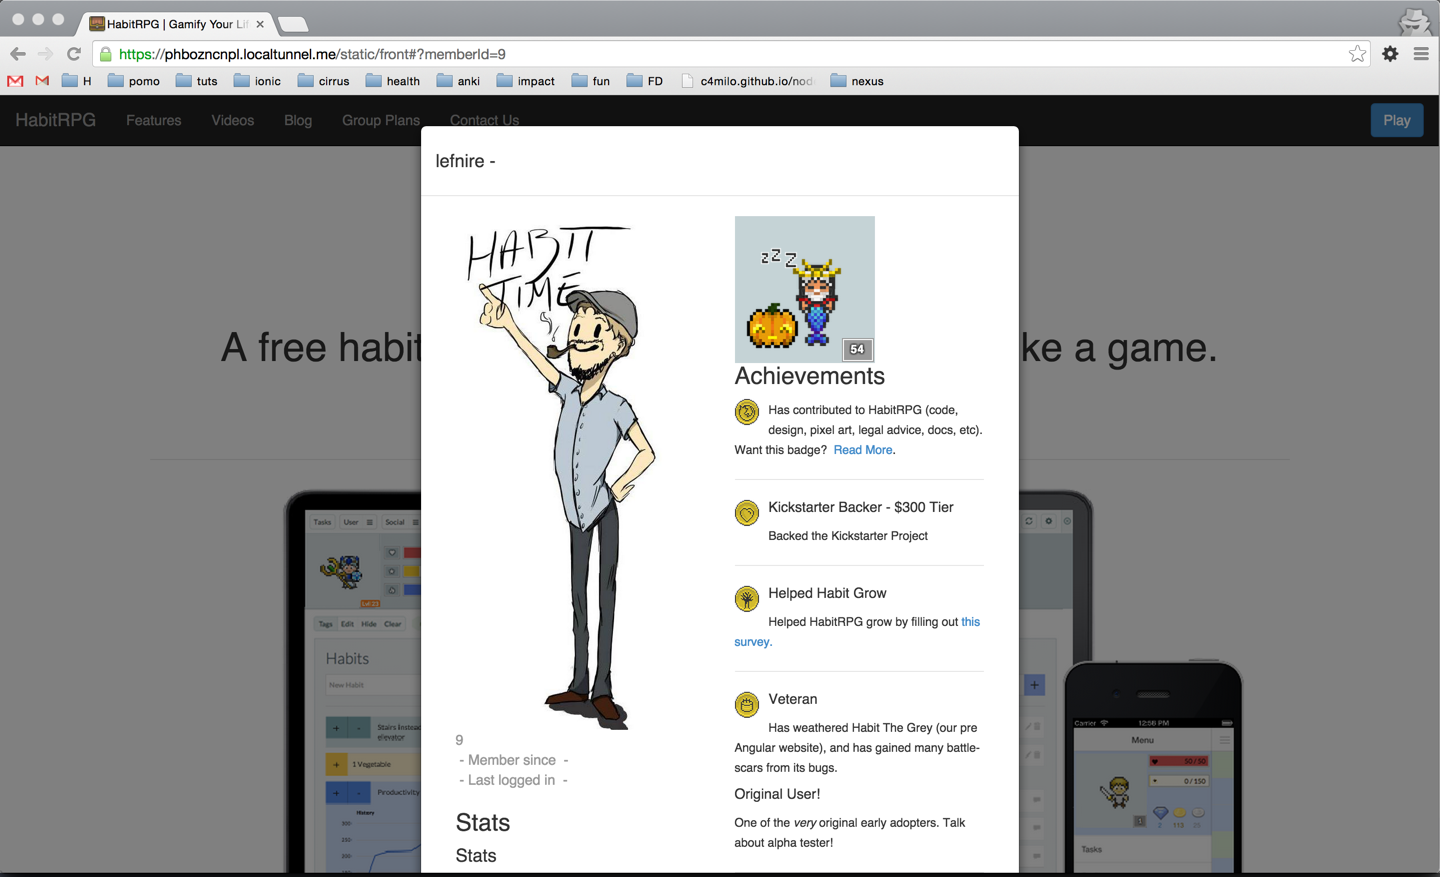Click the blue Play button
This screenshot has width=1440, height=877.
click(x=1397, y=120)
